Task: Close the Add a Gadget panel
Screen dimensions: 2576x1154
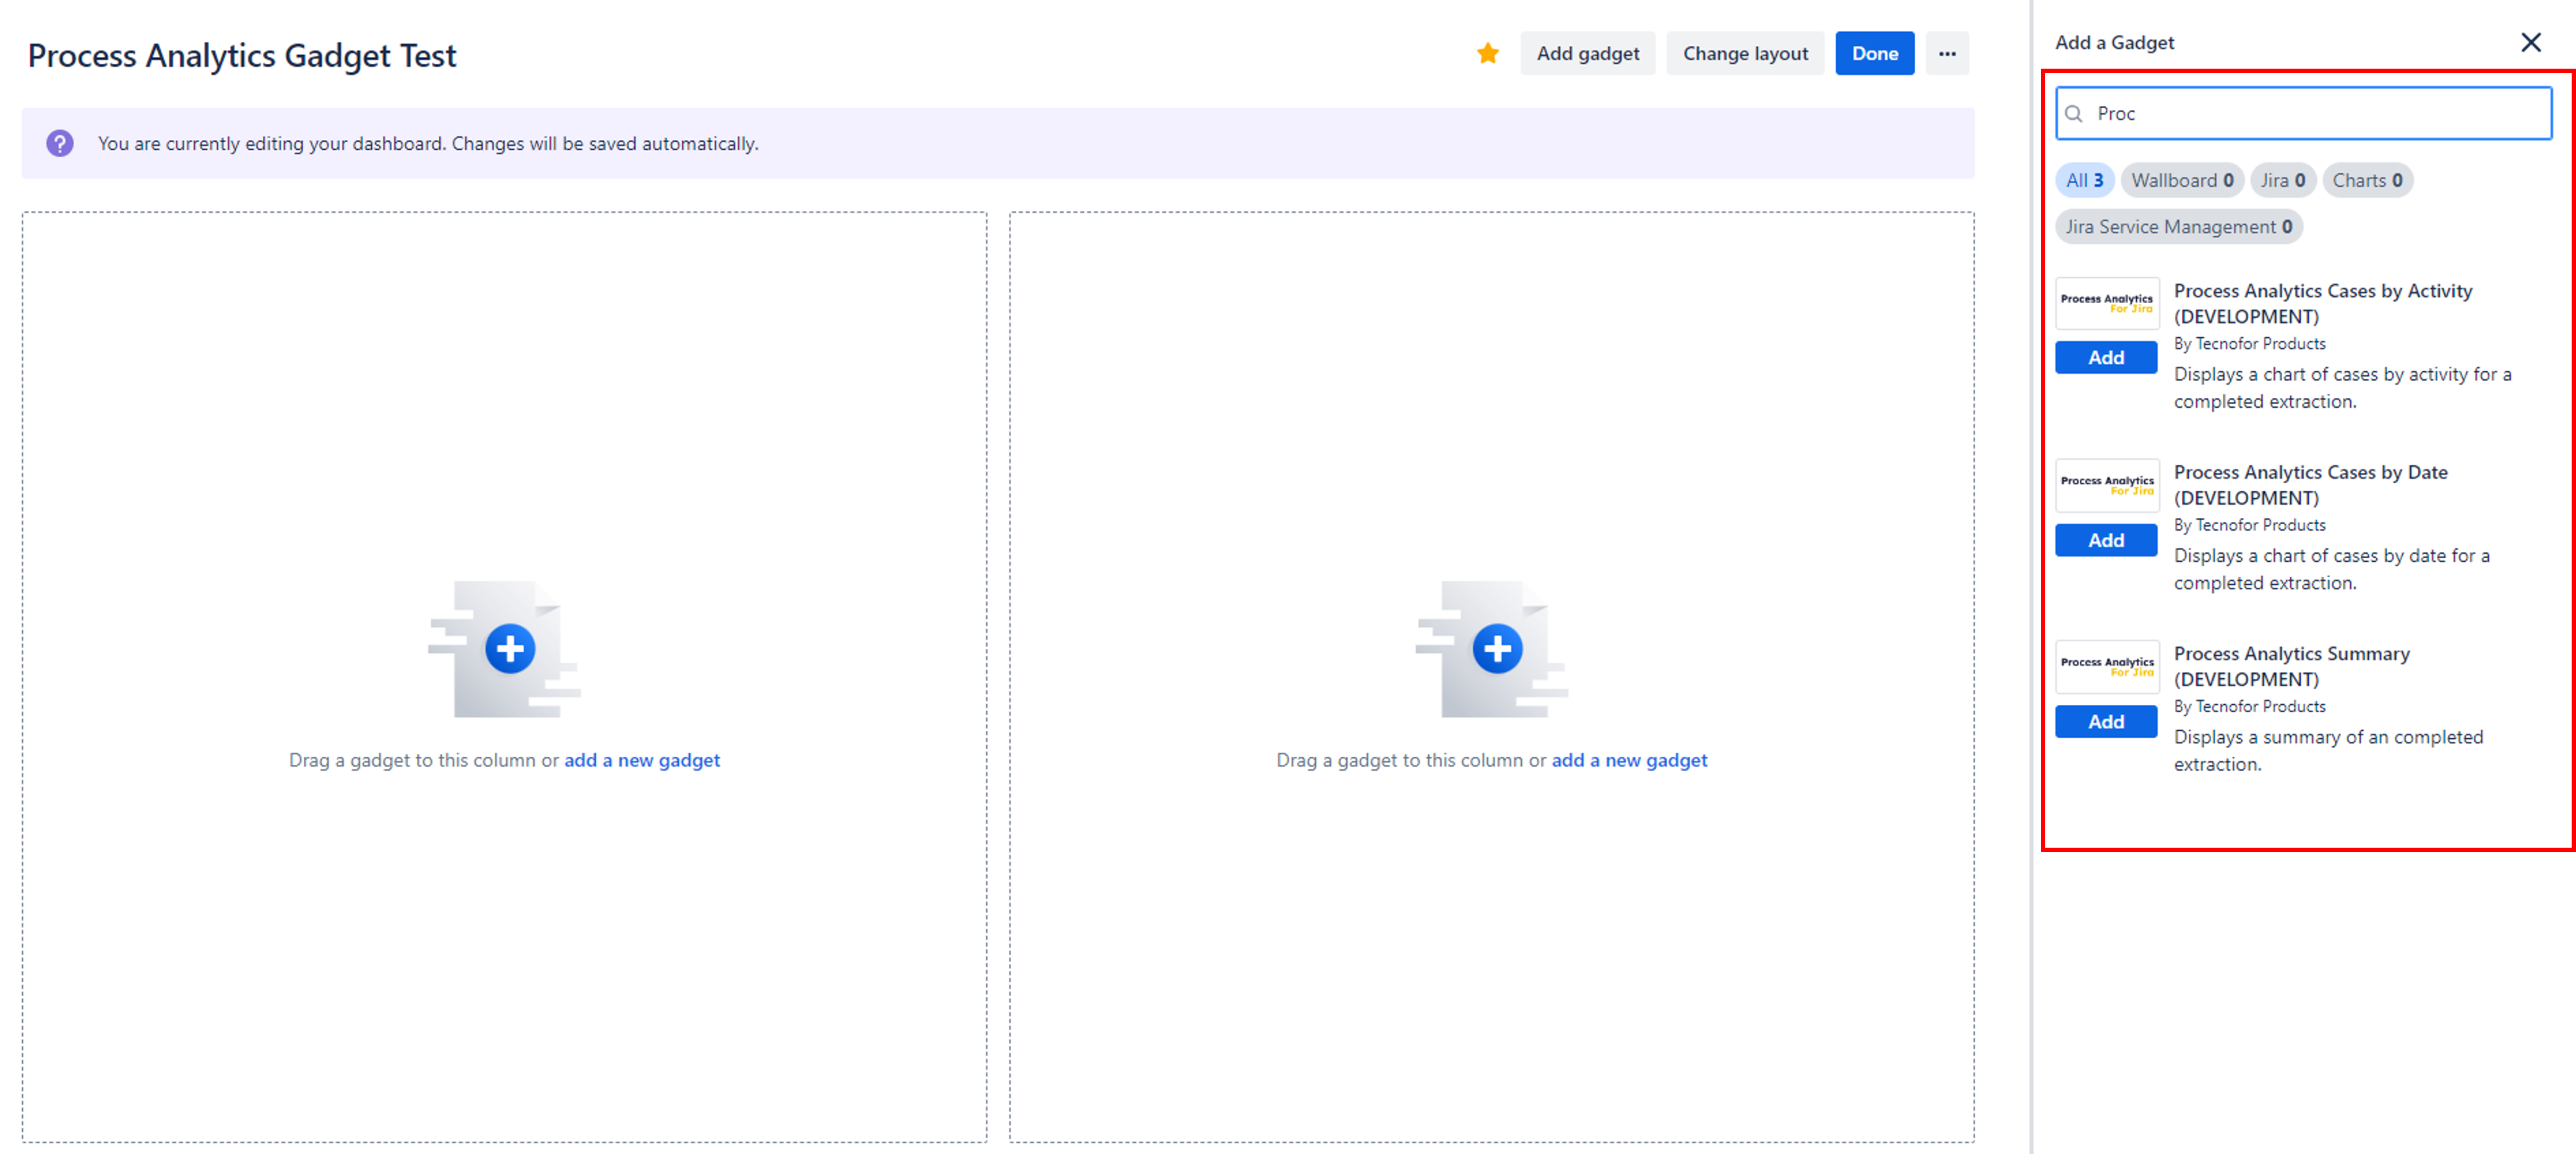Action: point(2530,43)
